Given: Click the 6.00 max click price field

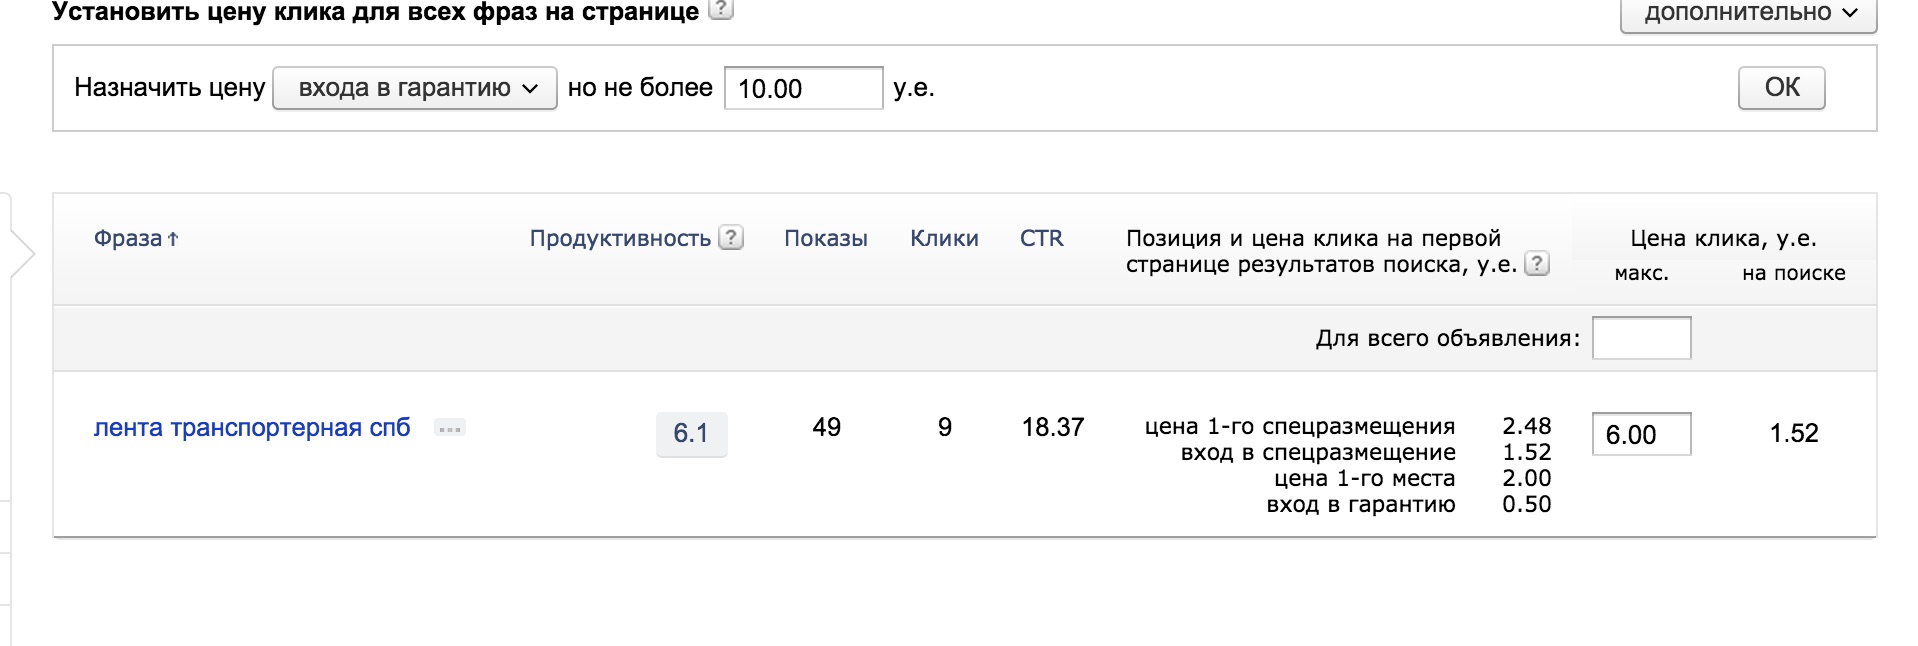Looking at the screenshot, I should (x=1640, y=434).
